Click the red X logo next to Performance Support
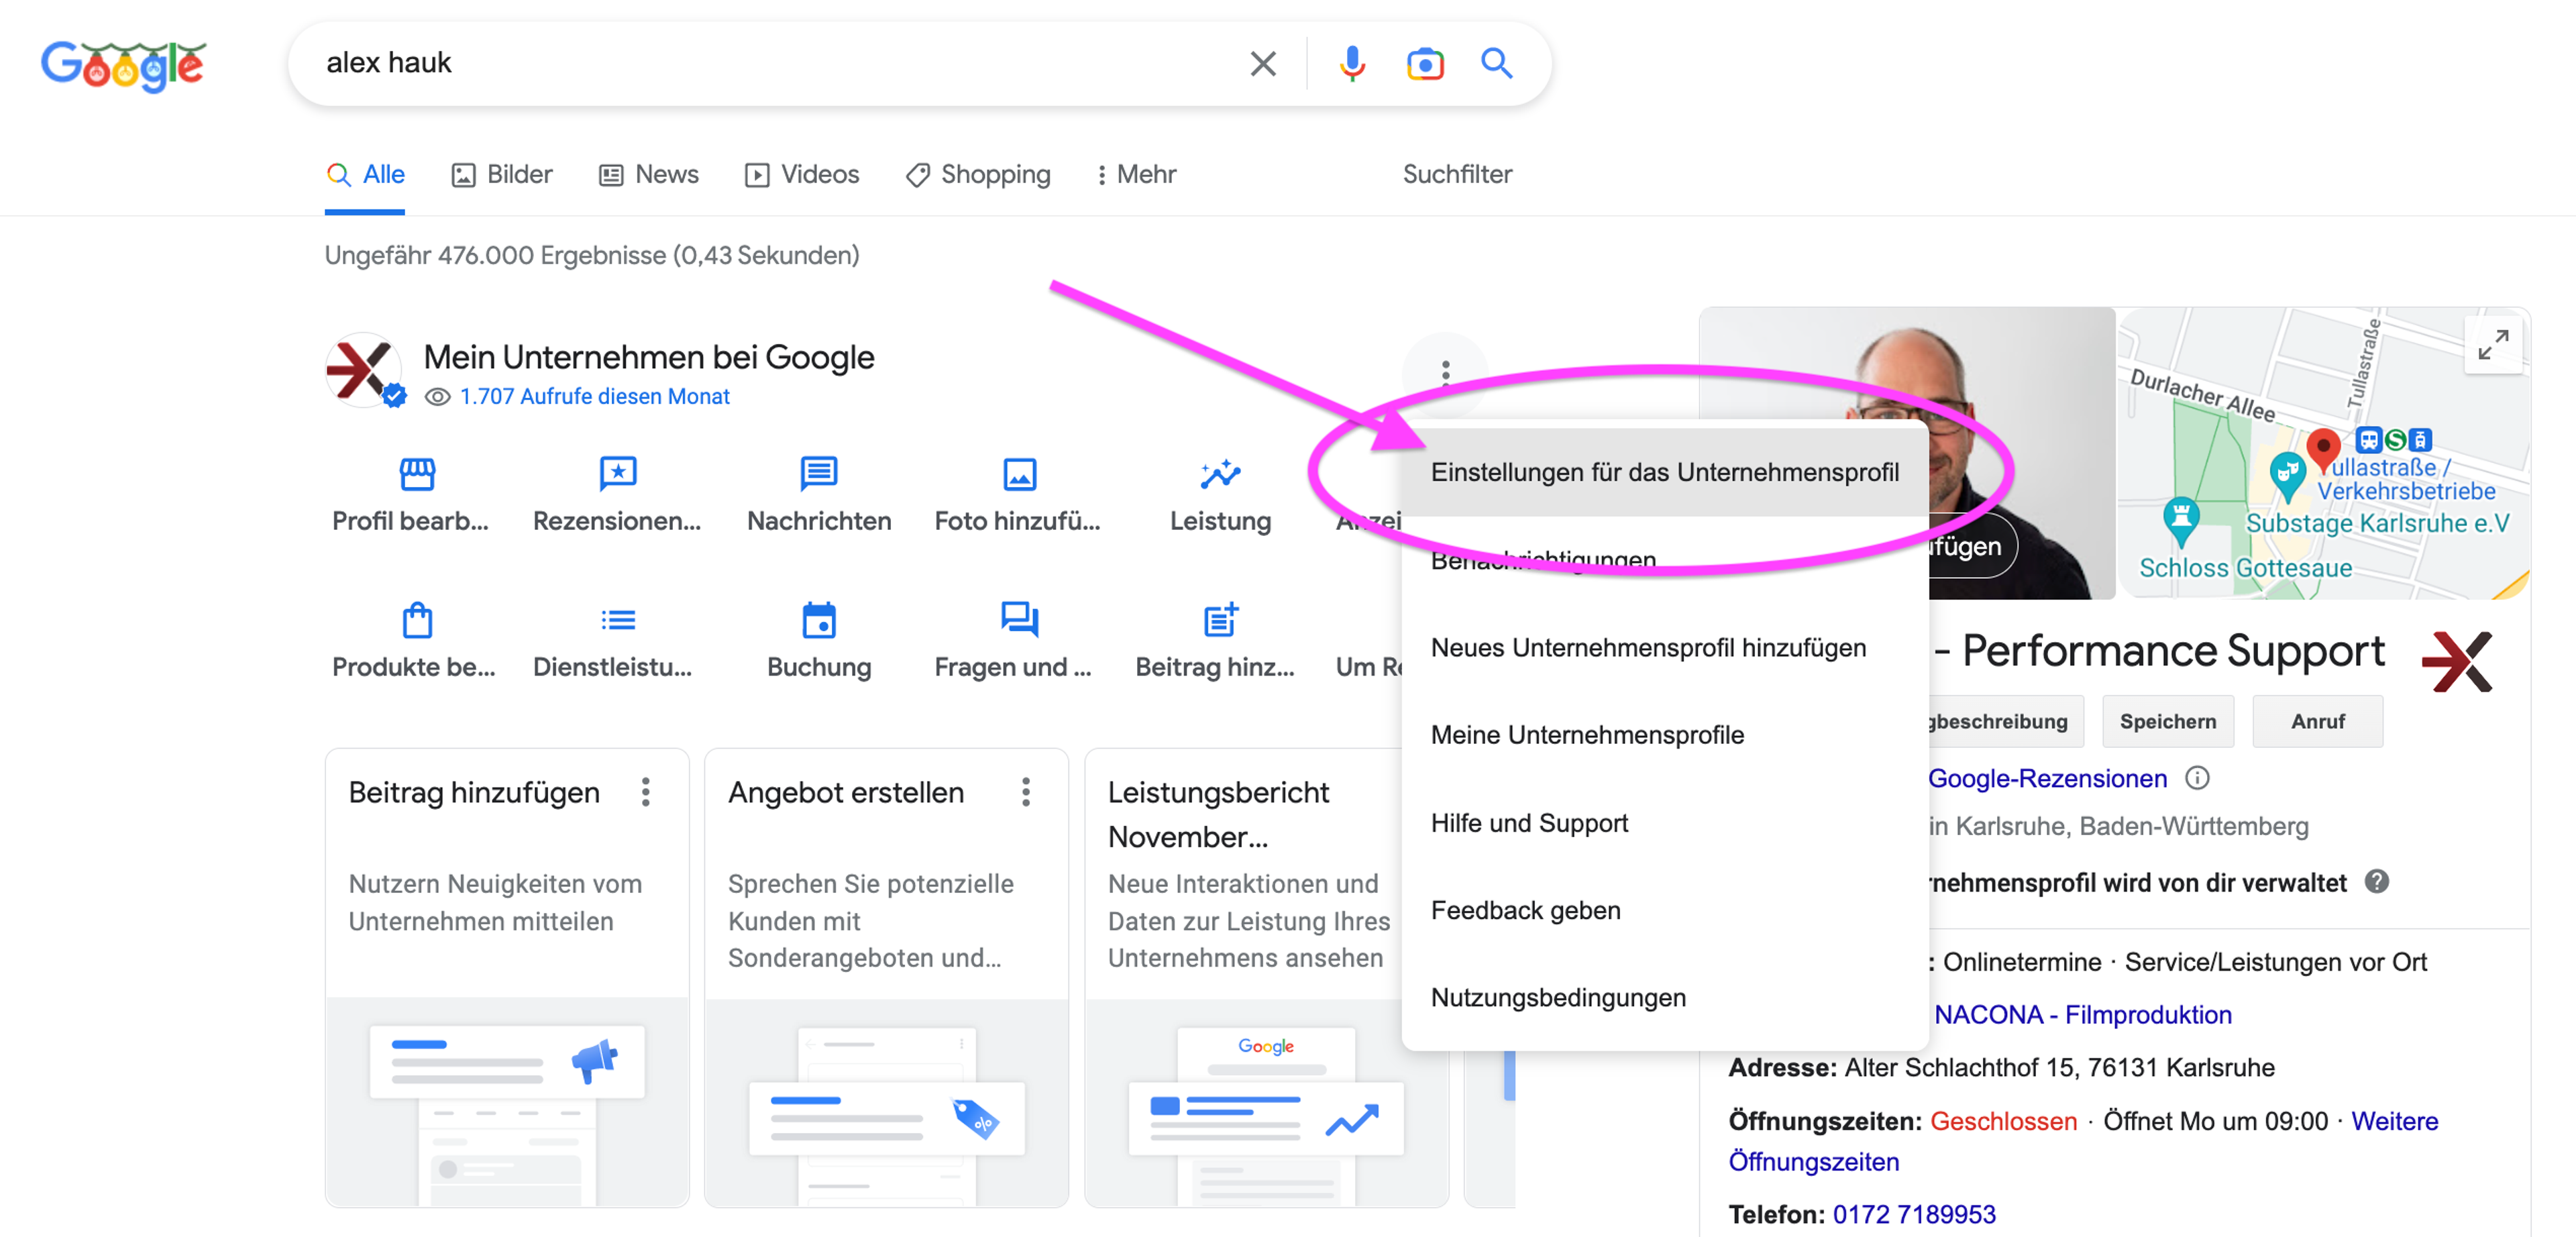This screenshot has width=2576, height=1237. click(2458, 661)
